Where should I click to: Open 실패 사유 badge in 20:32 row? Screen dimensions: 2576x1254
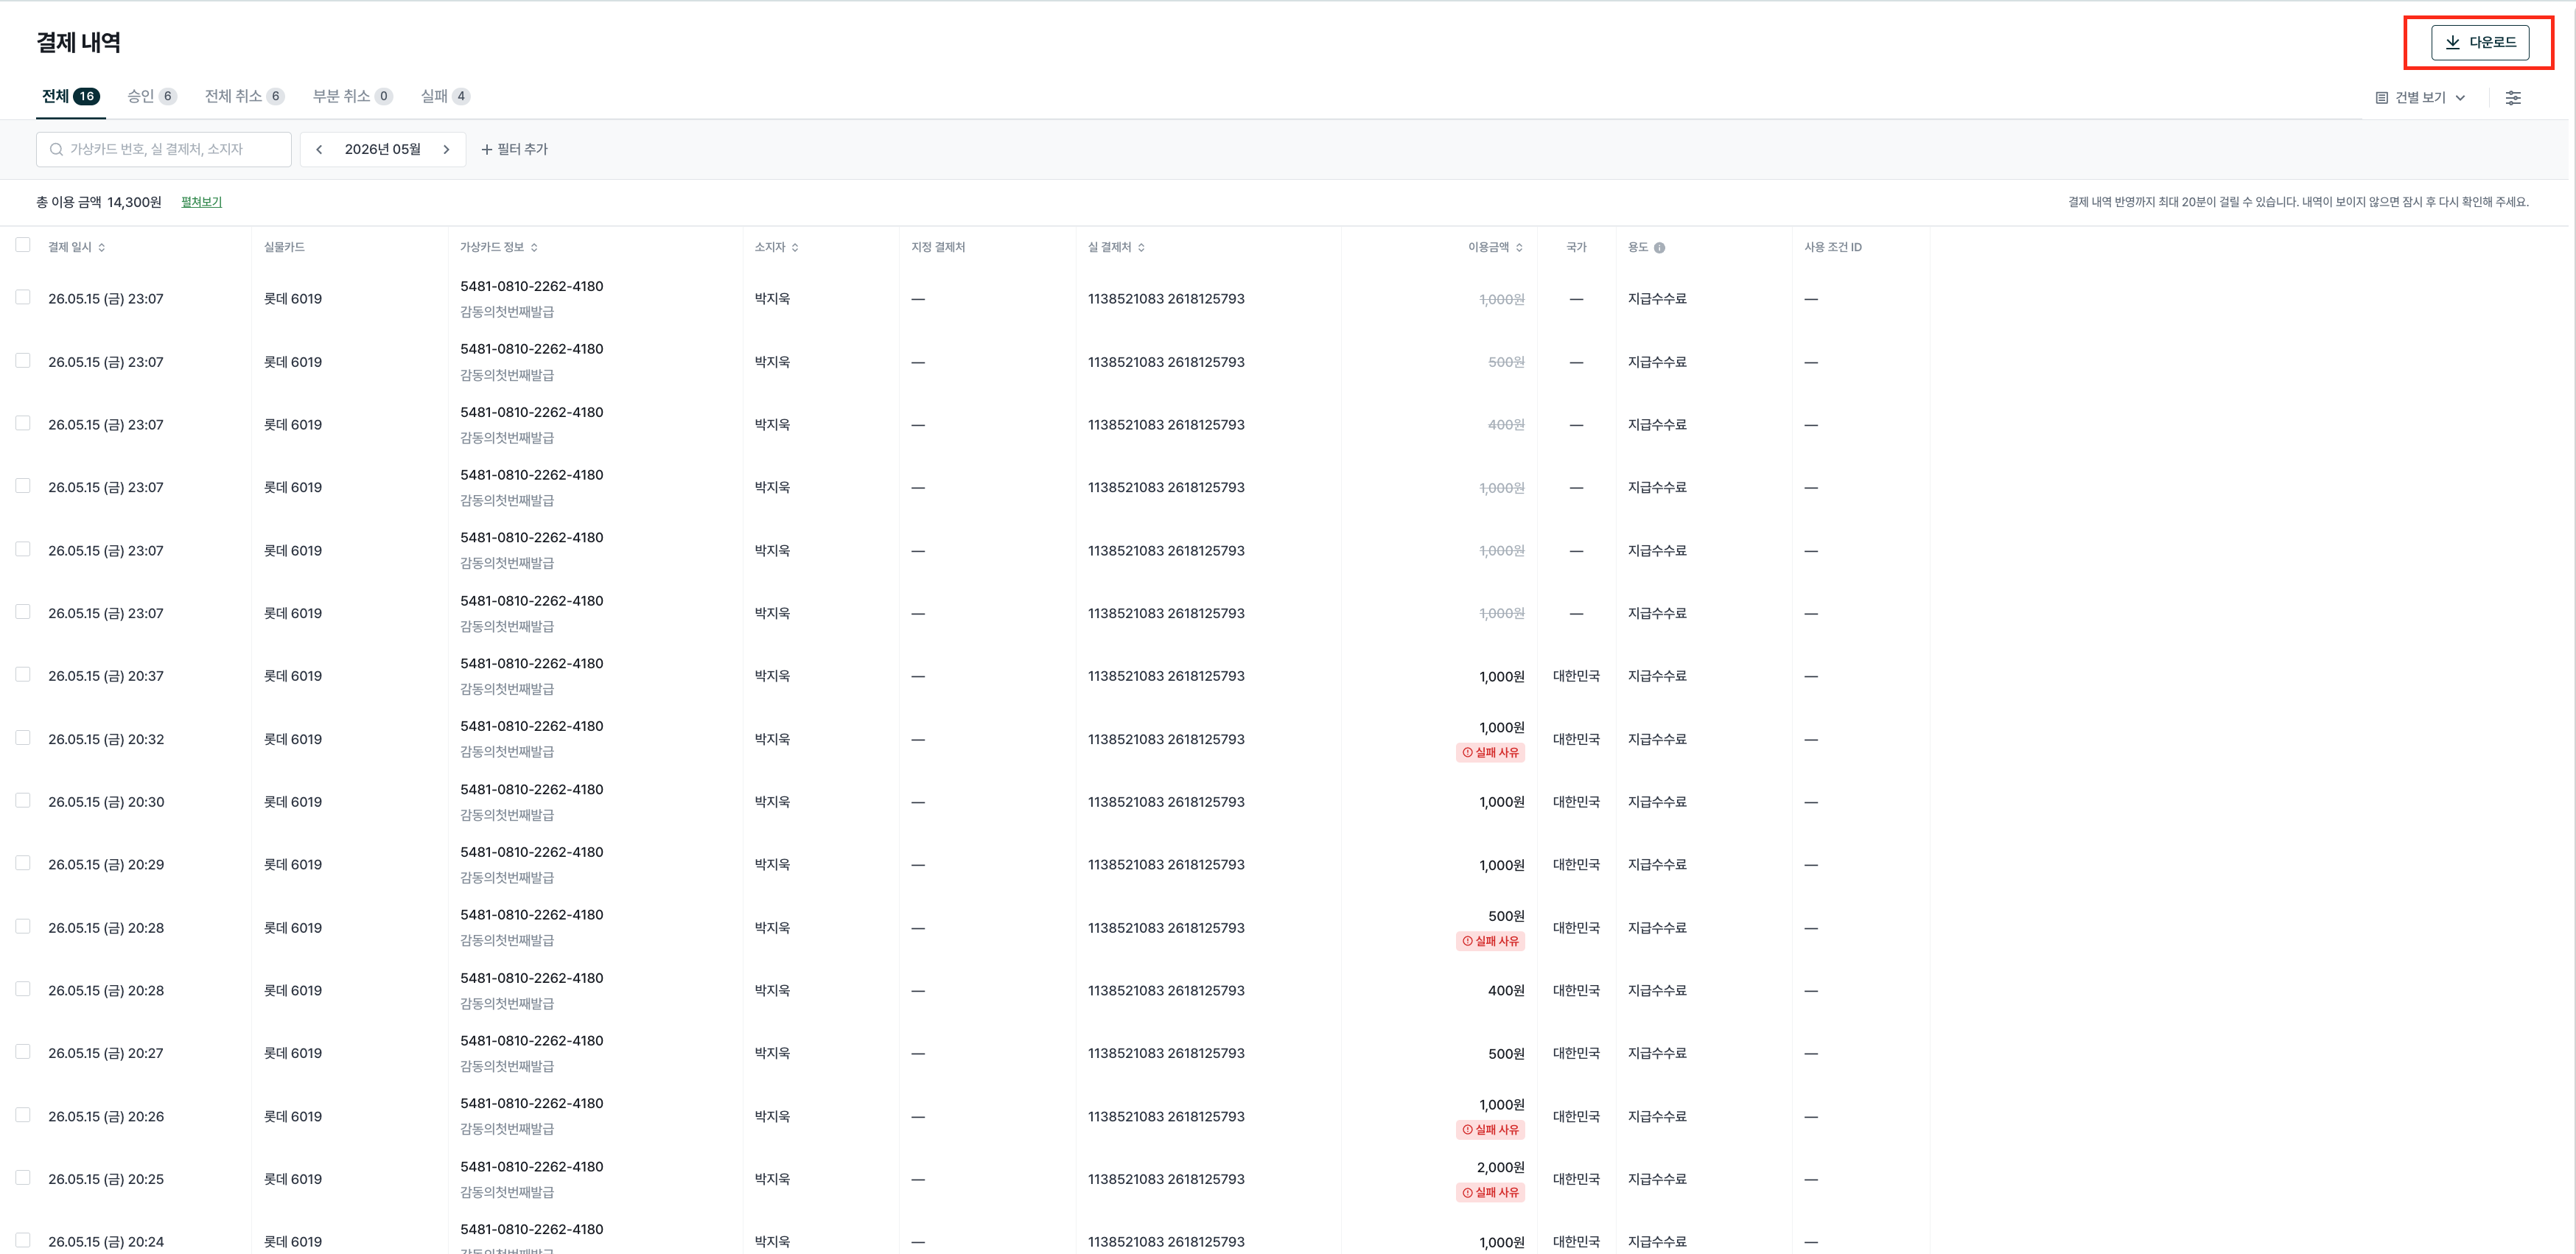[1491, 753]
